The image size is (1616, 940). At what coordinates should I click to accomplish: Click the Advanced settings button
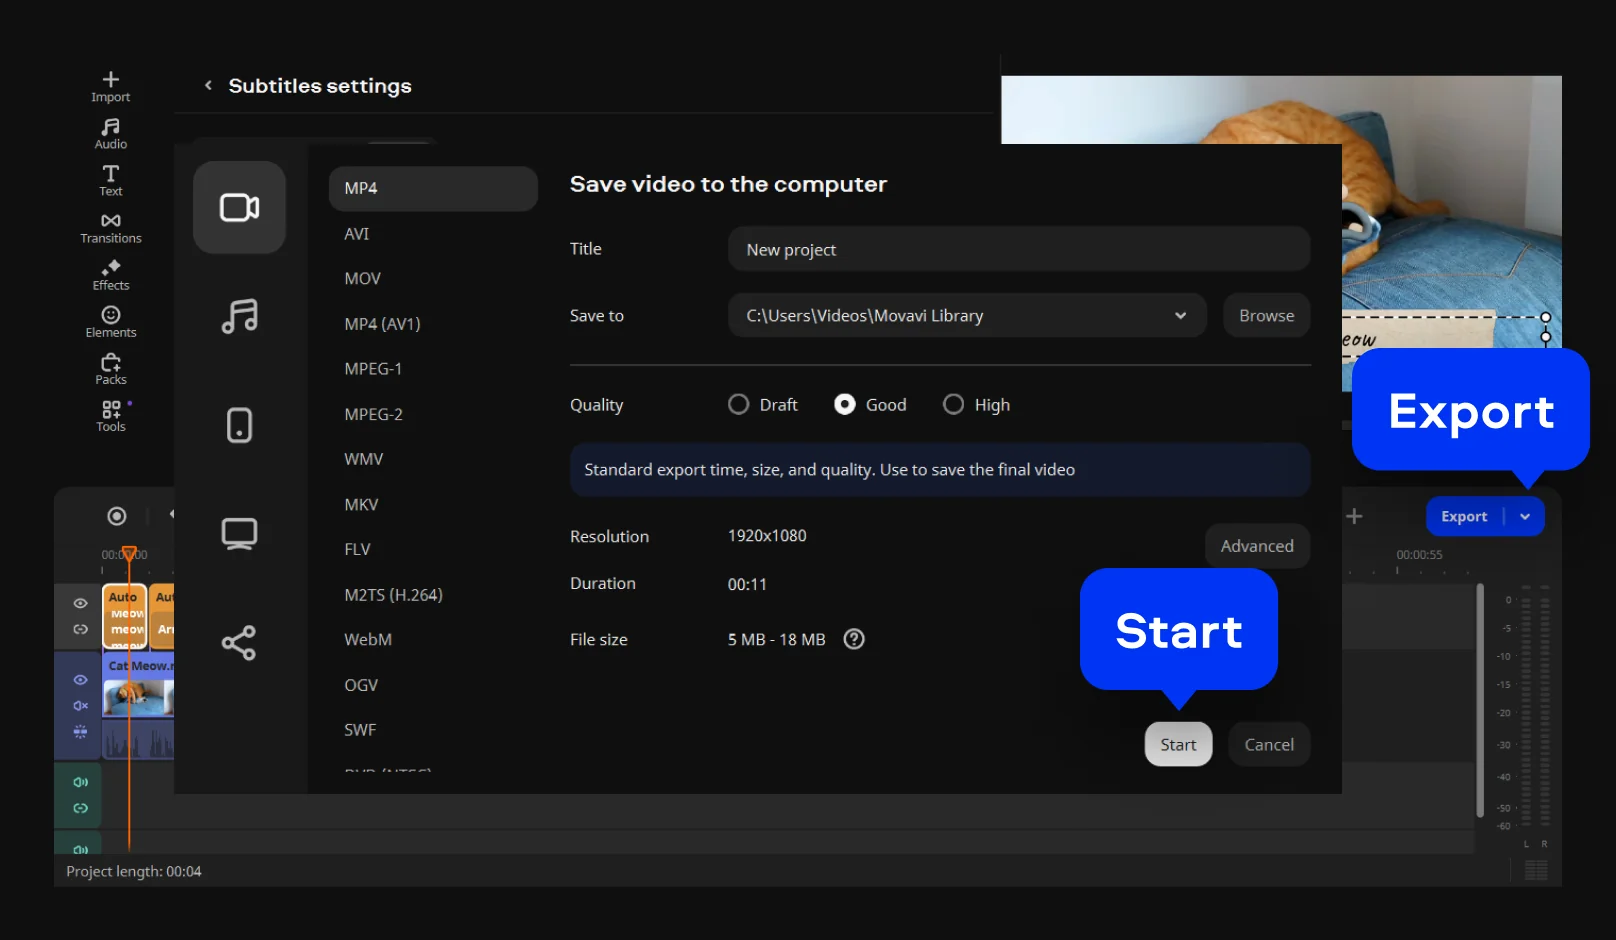1257,546
